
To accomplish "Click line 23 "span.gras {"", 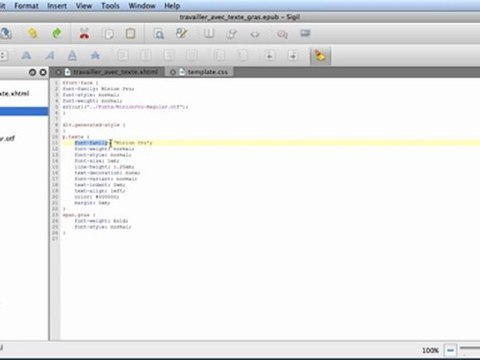I will tap(79, 215).
